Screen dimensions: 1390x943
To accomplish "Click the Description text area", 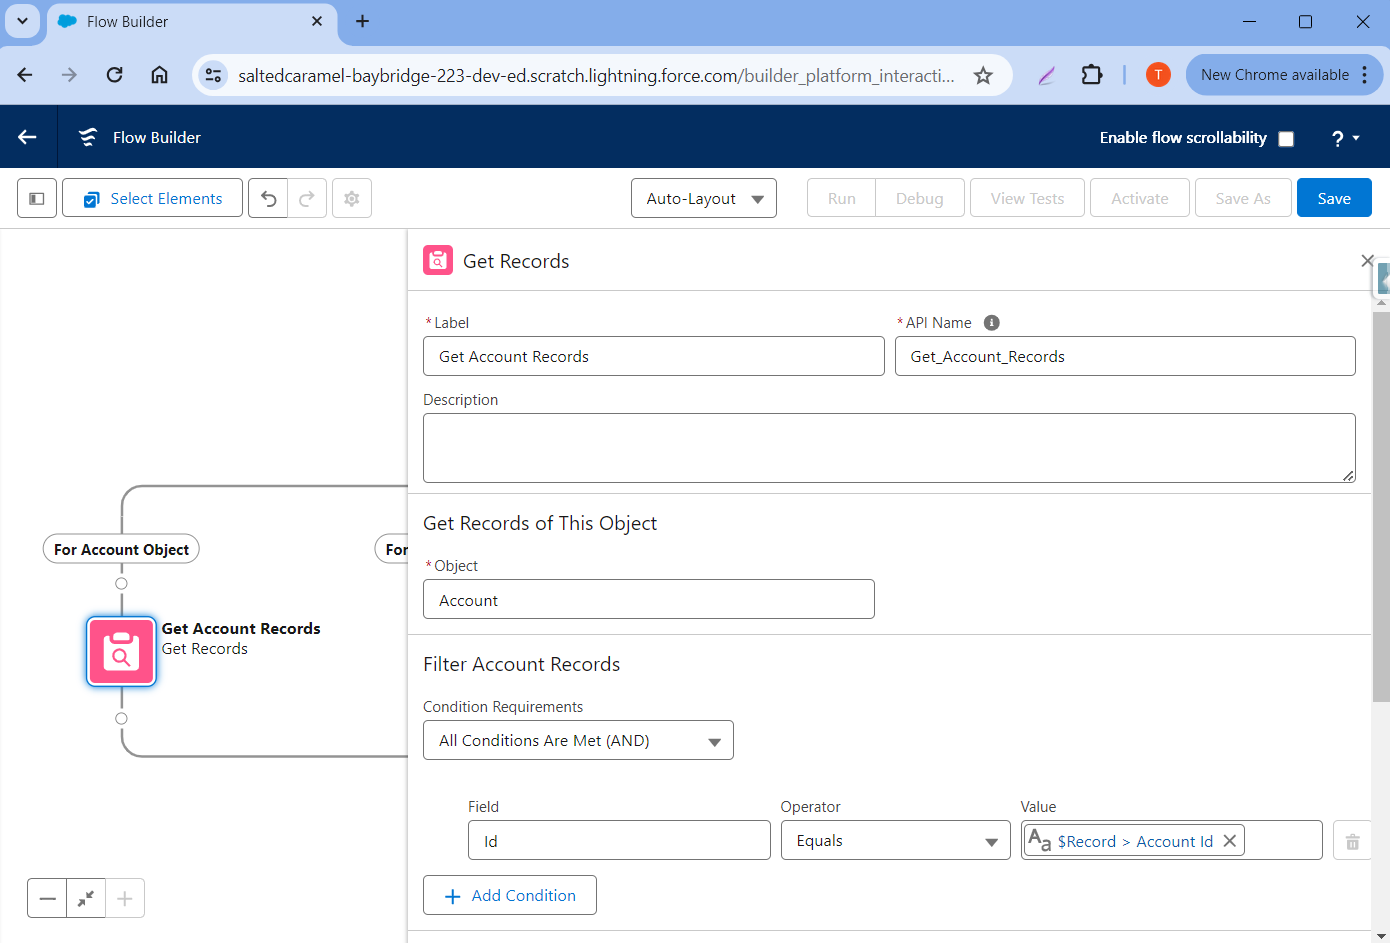I will [889, 448].
